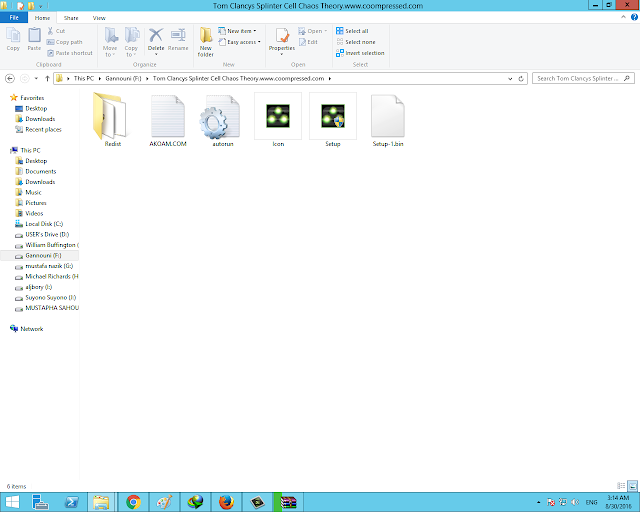Image resolution: width=640 pixels, height=512 pixels.
Task: Switch to the Share ribbon tab
Action: tap(71, 18)
